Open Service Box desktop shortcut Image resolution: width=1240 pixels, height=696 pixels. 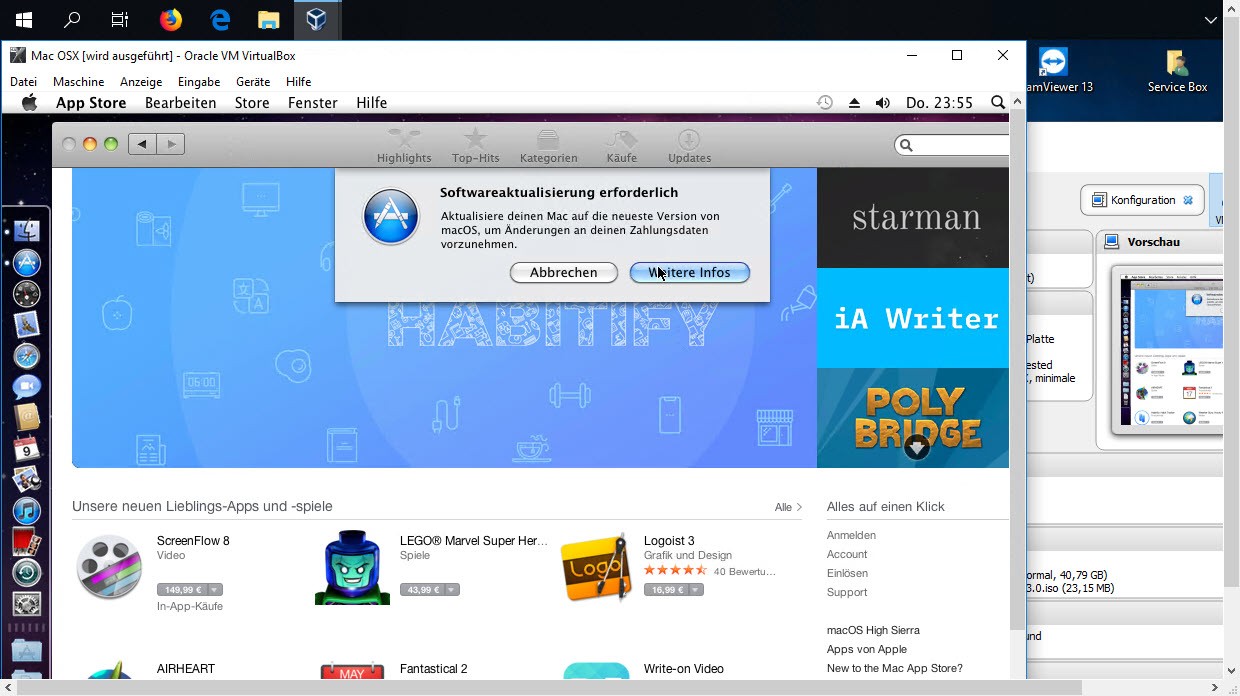coord(1177,71)
